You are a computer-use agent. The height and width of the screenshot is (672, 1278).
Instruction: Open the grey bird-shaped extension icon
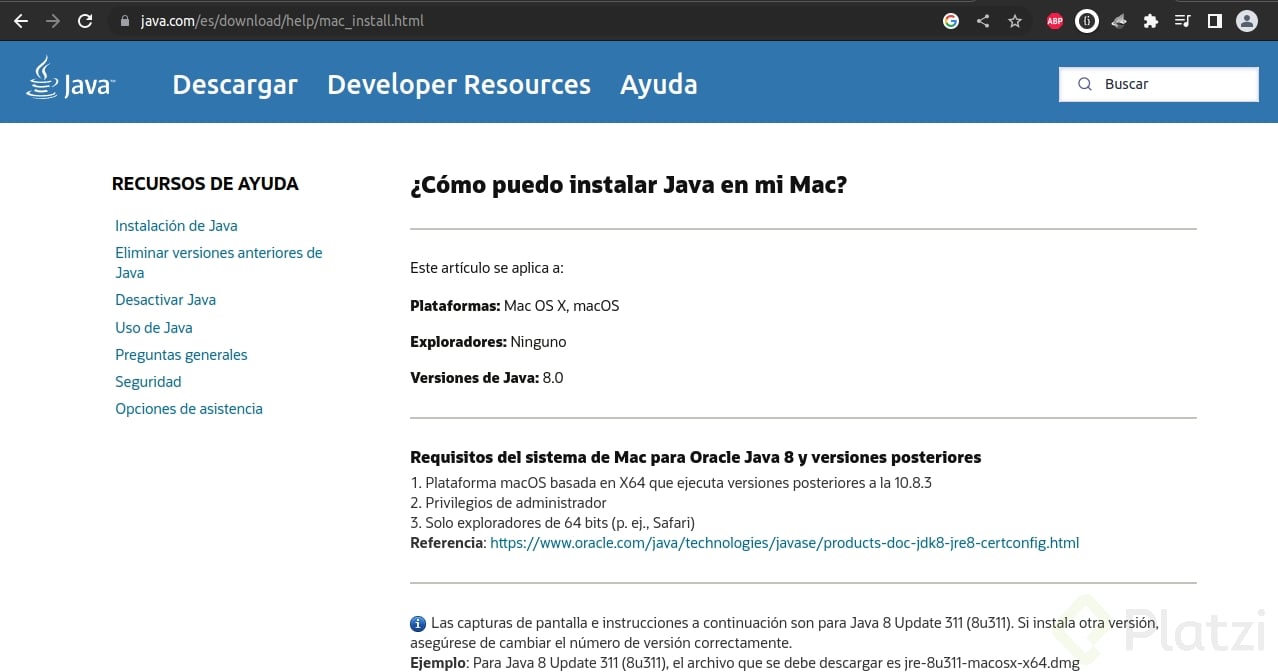(1119, 20)
